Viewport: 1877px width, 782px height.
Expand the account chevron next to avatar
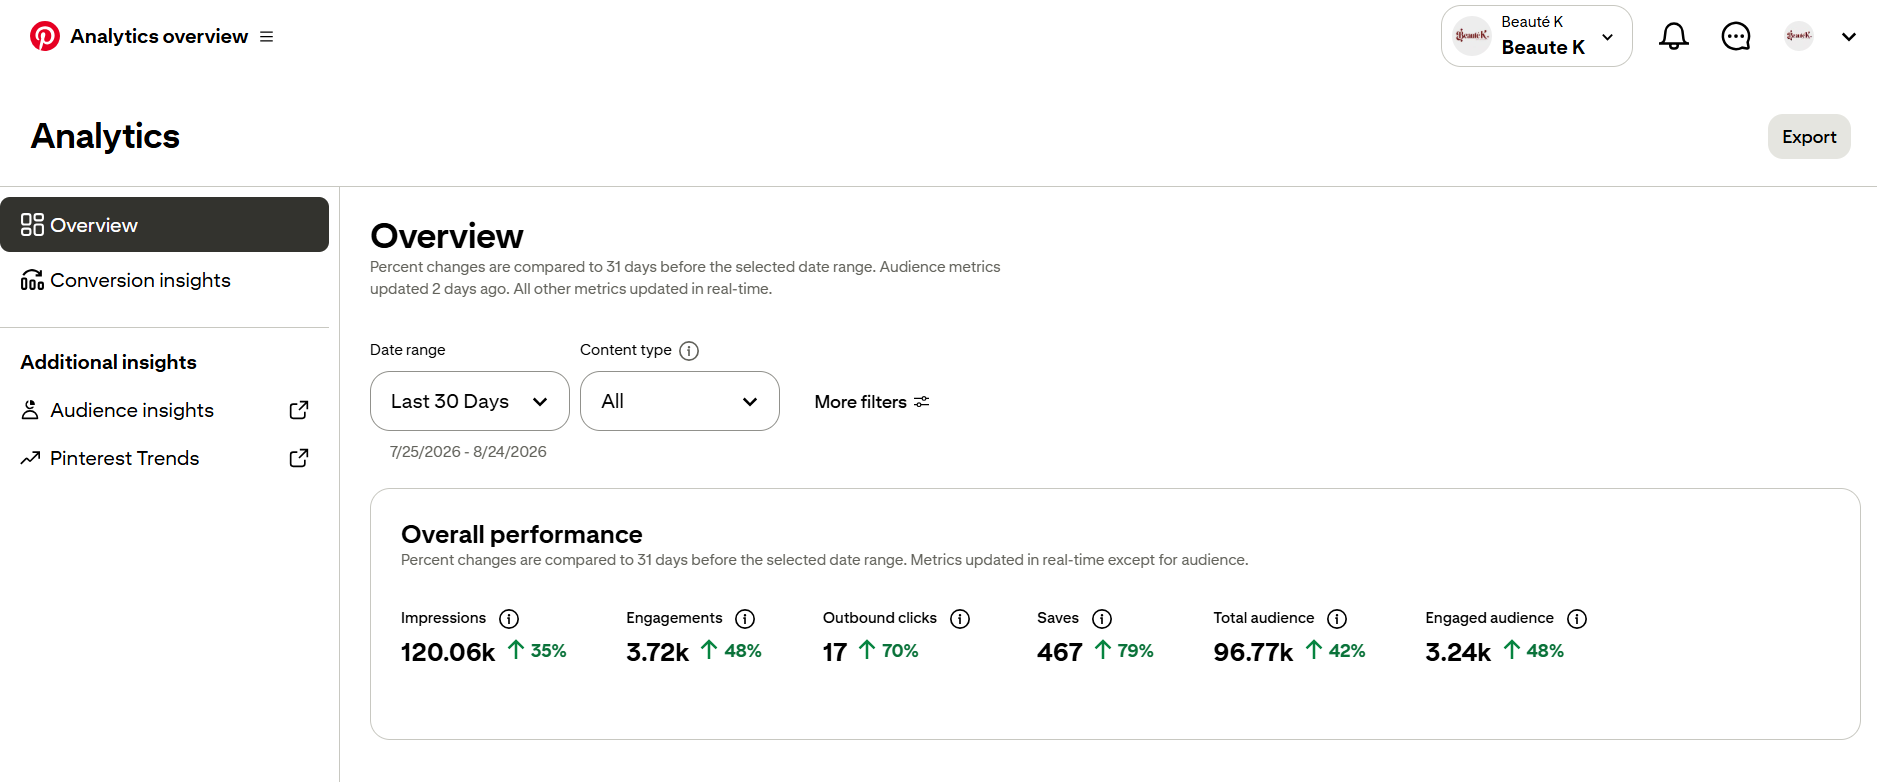point(1849,37)
